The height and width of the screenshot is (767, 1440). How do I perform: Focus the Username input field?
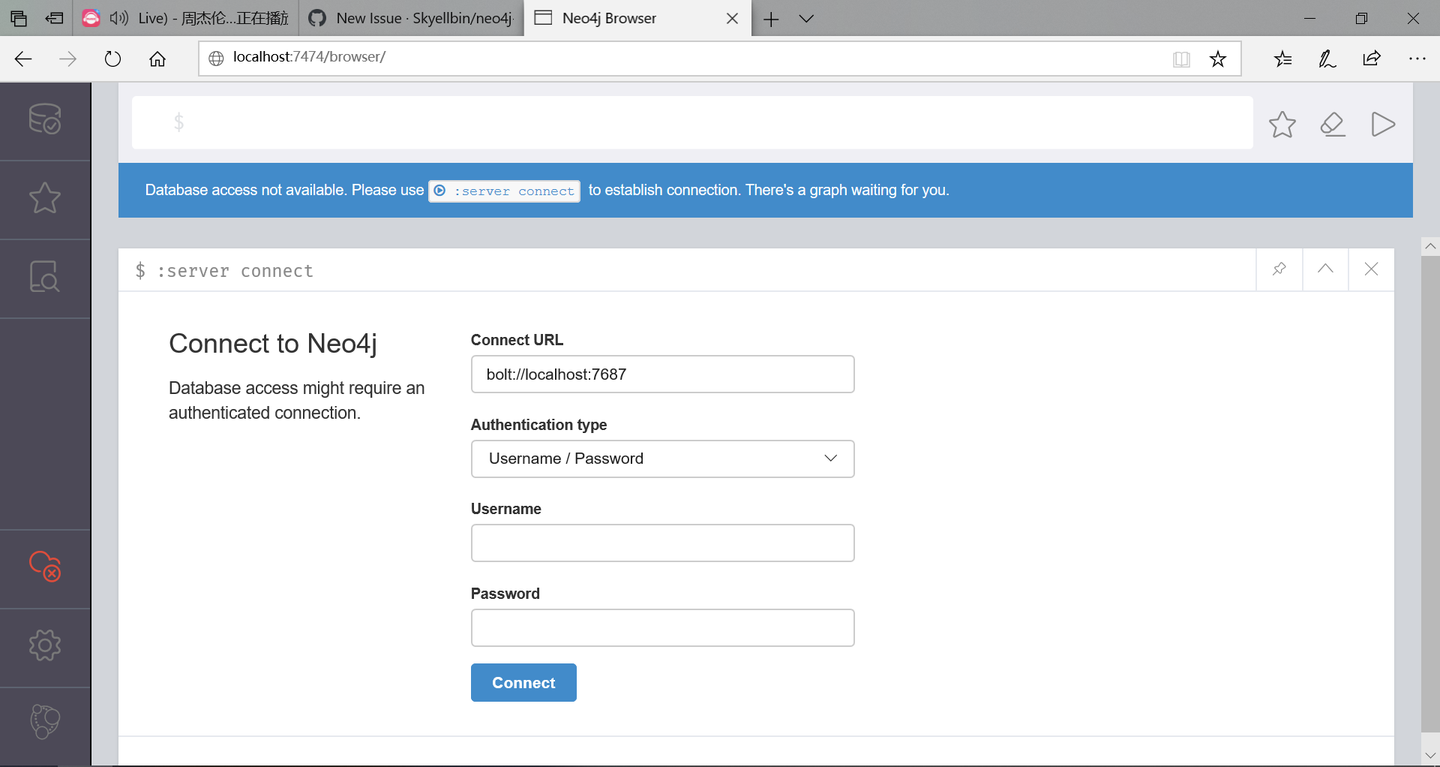[662, 543]
